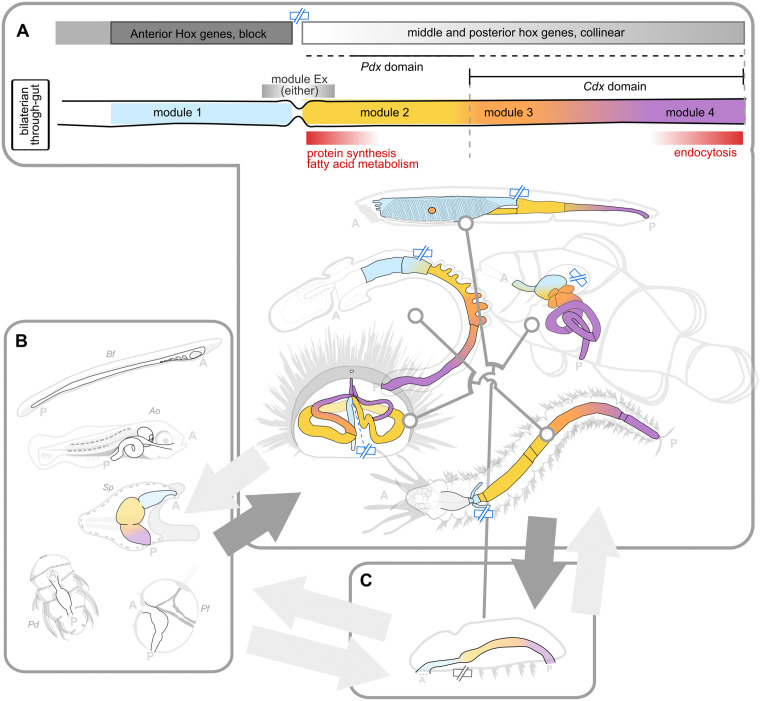The height and width of the screenshot is (701, 761).
Task: Click the 'Pf' species label
Action: (x=205, y=608)
